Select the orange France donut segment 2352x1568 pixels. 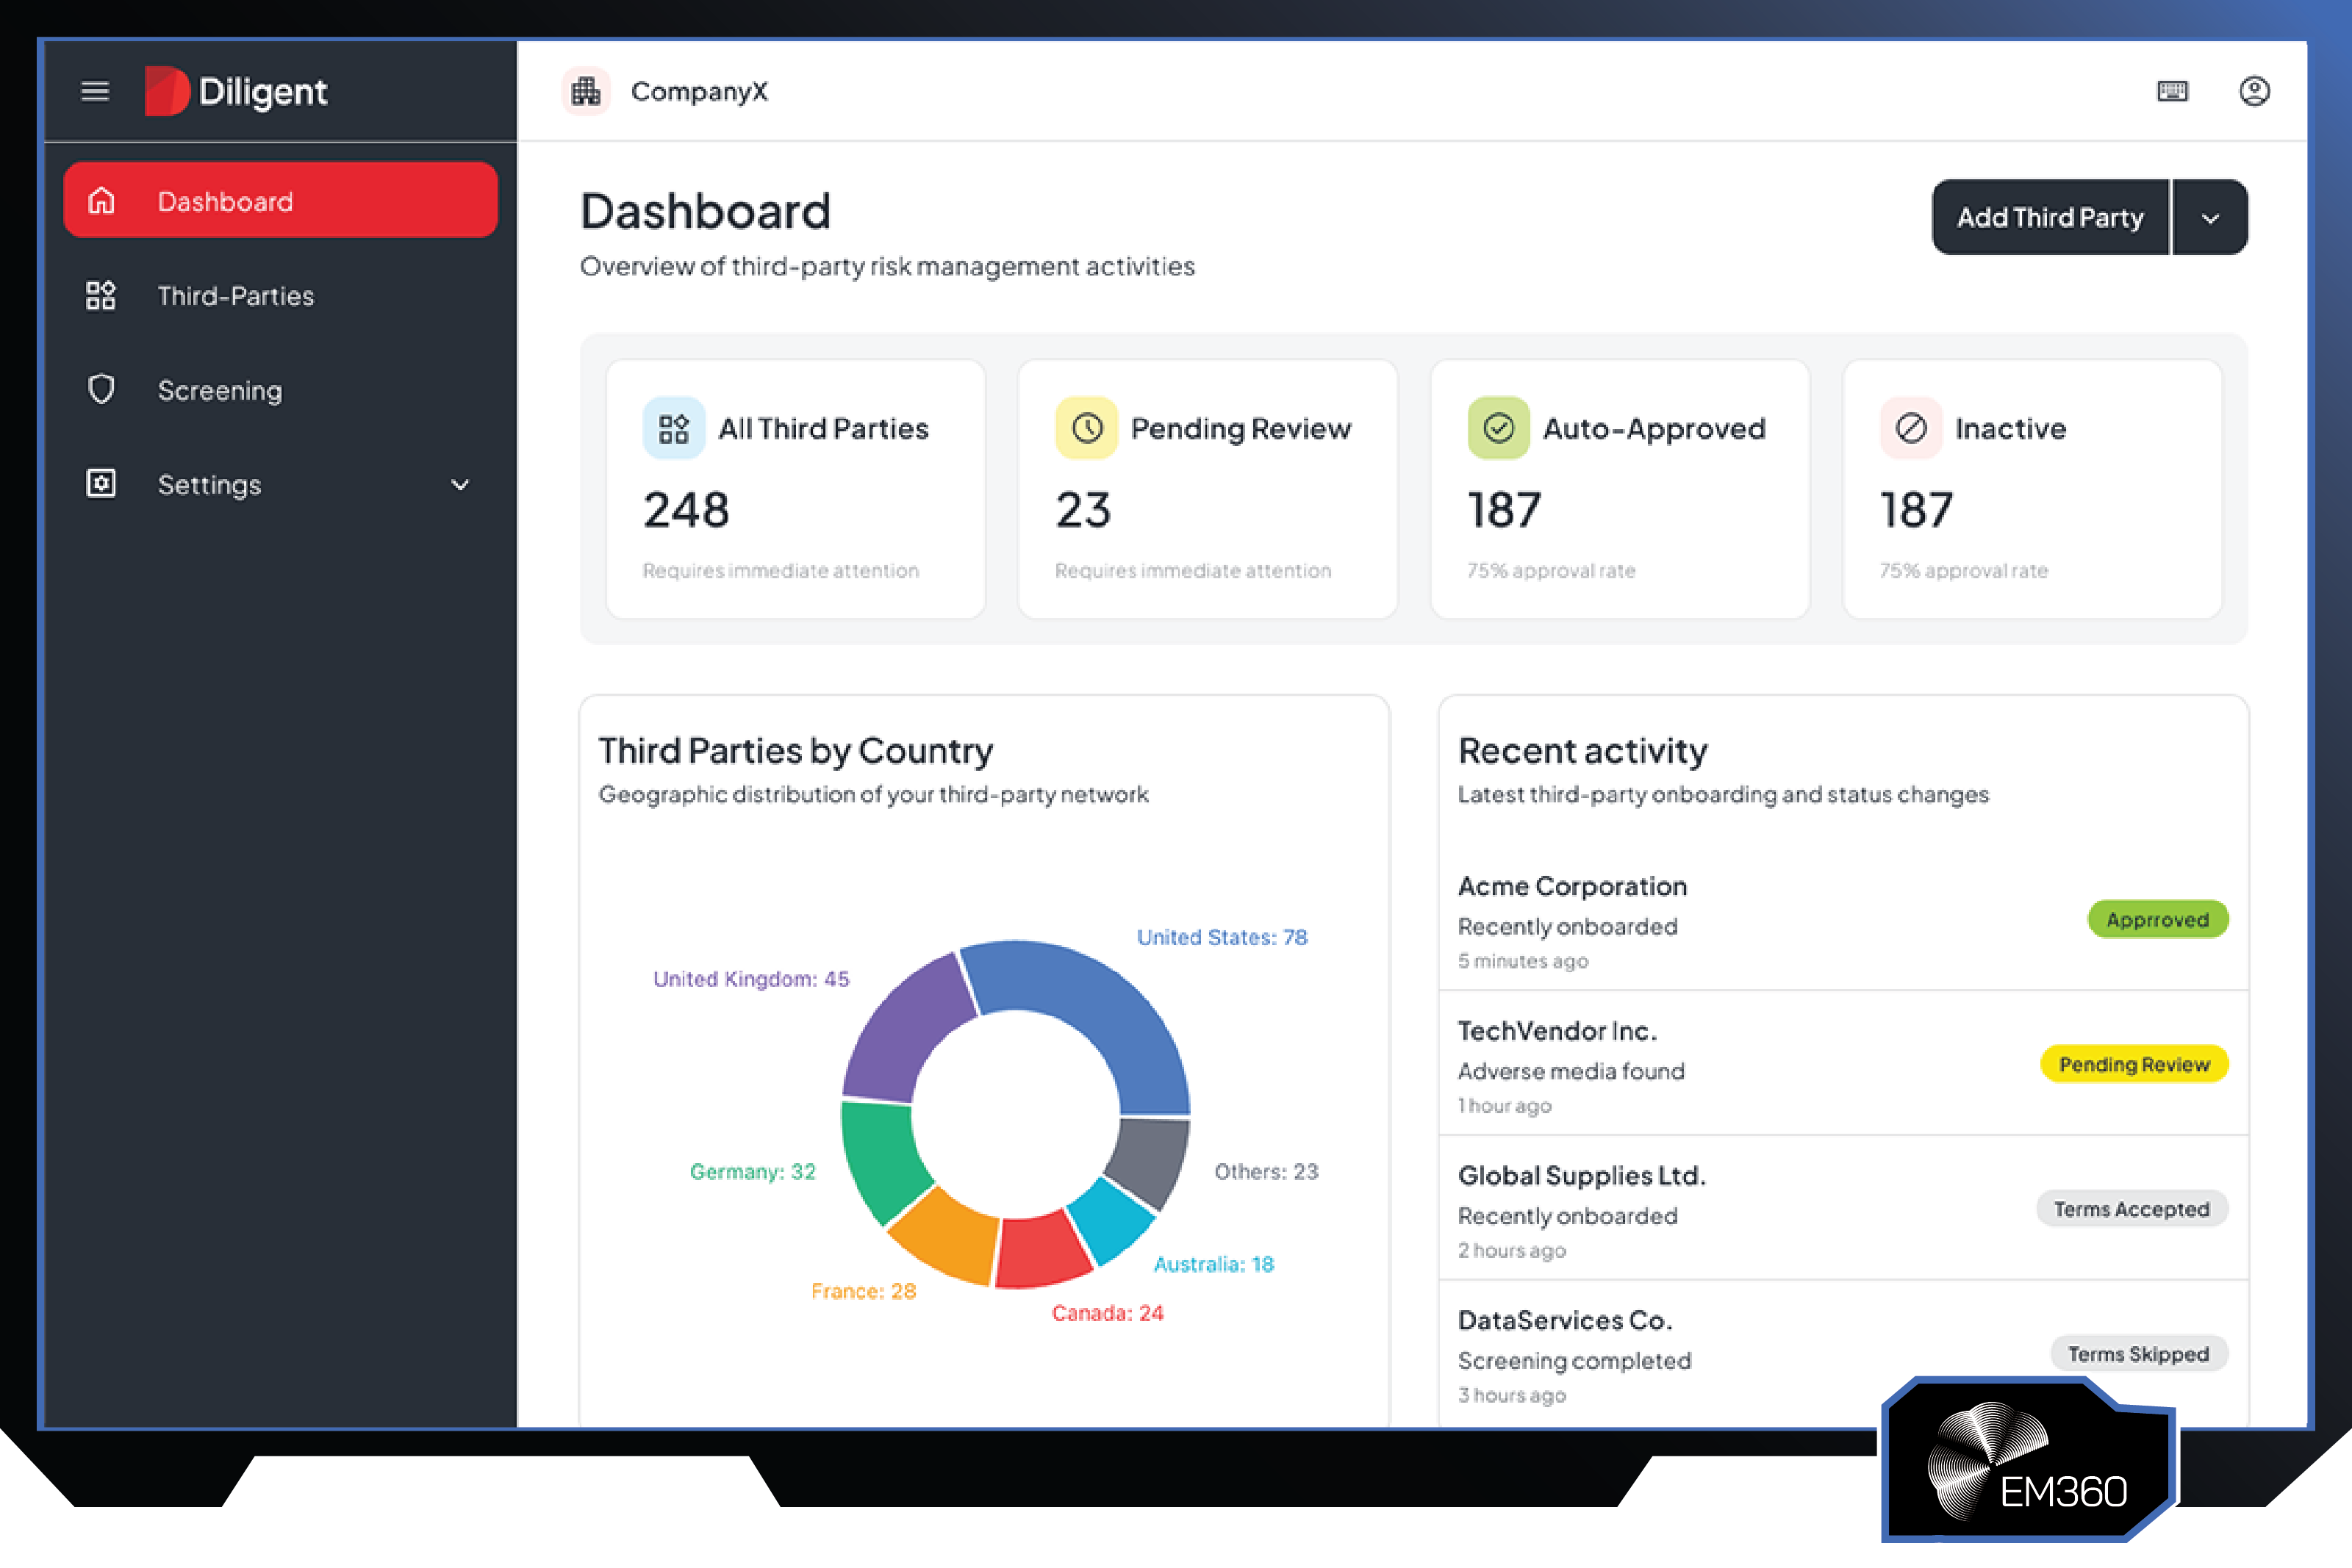[950, 1237]
